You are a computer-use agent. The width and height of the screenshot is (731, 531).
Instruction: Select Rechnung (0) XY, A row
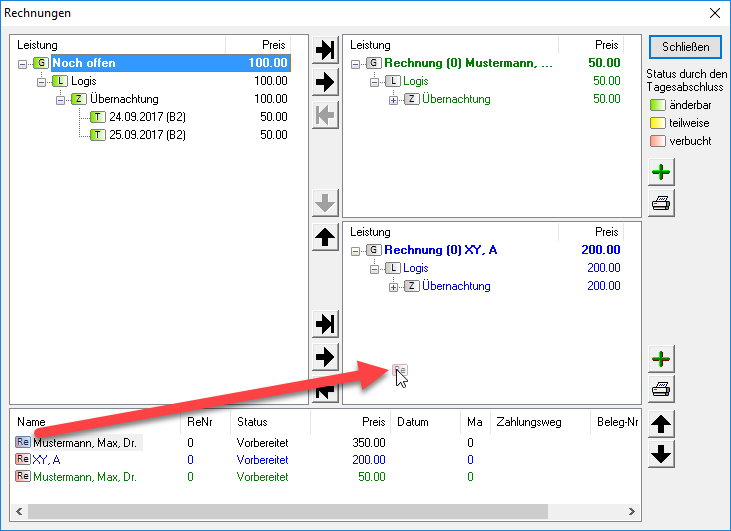click(x=441, y=250)
